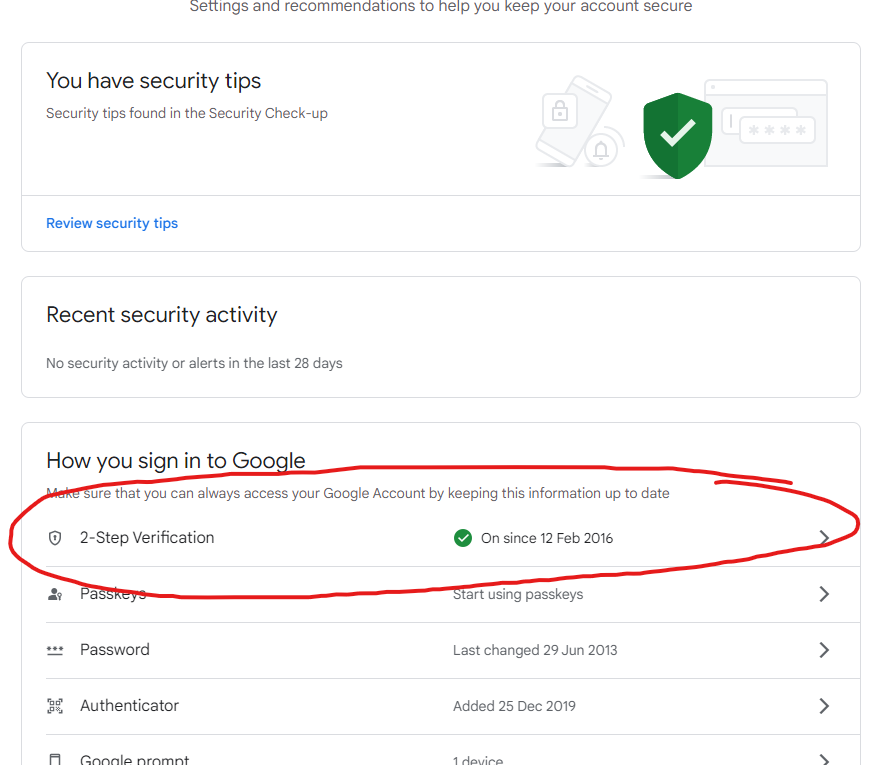
Task: Open the Password row label
Action: [x=115, y=650]
